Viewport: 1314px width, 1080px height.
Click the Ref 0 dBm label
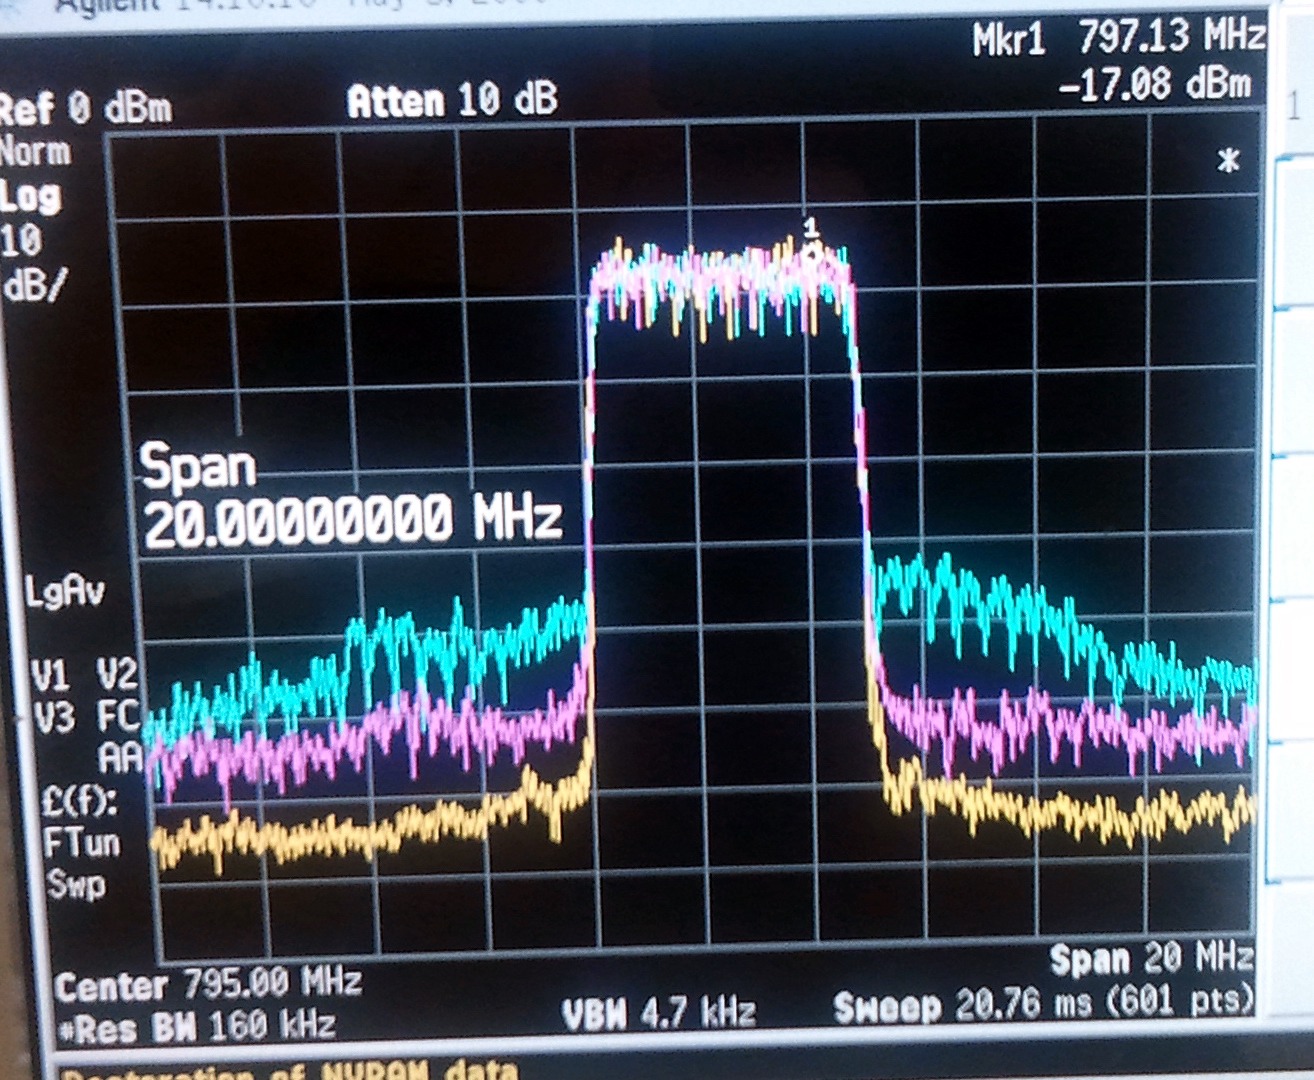[85, 107]
